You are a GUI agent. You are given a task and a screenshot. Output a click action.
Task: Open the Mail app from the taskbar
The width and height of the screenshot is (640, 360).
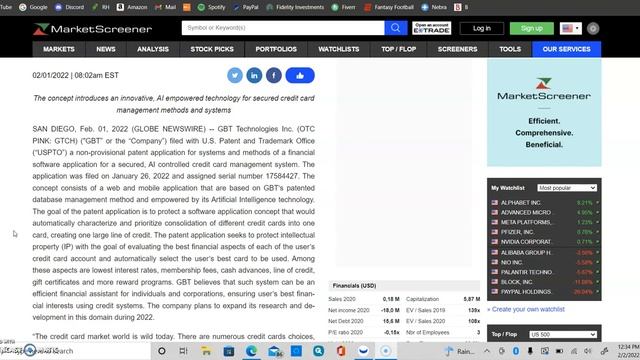click(x=274, y=351)
